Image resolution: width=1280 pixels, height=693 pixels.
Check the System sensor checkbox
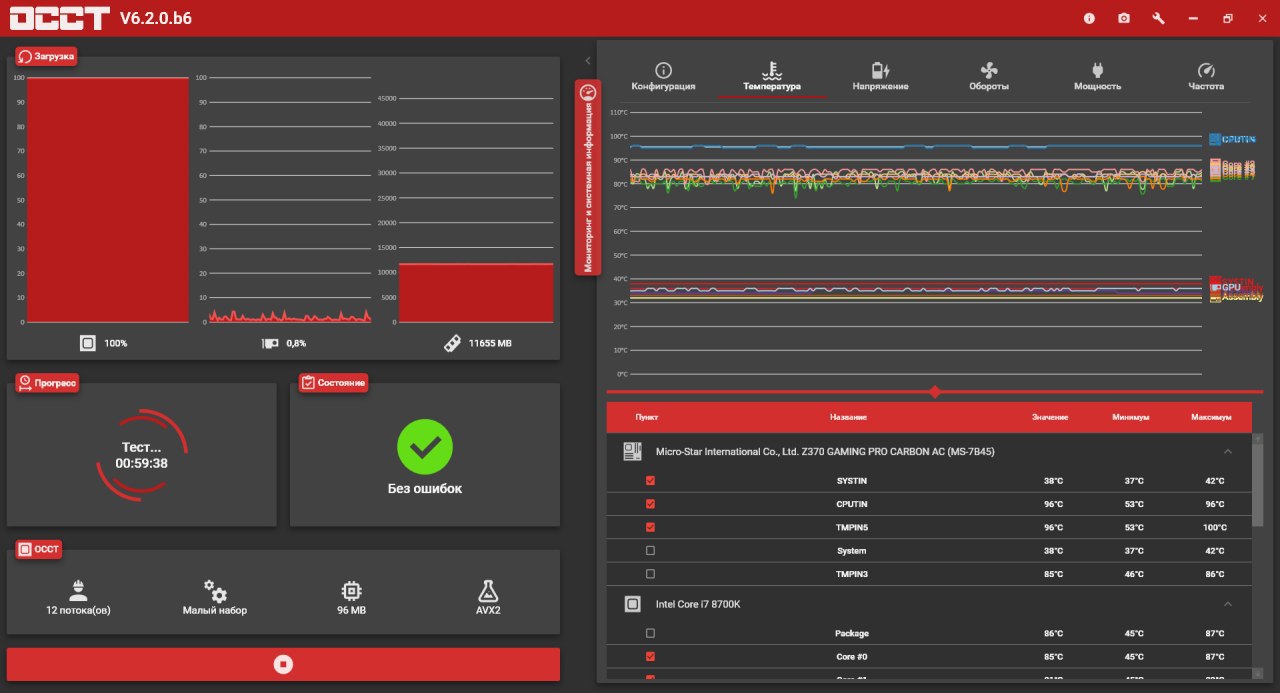pyautogui.click(x=651, y=551)
